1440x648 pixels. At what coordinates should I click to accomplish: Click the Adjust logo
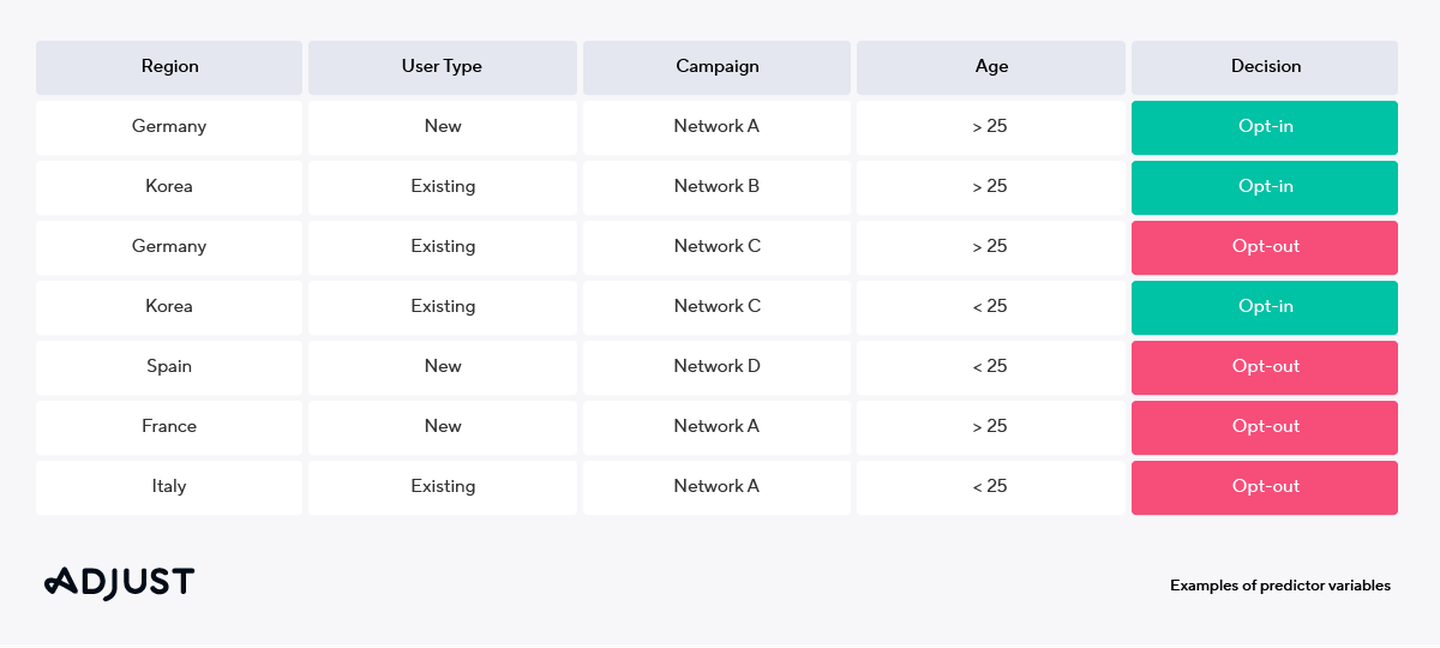tap(119, 583)
